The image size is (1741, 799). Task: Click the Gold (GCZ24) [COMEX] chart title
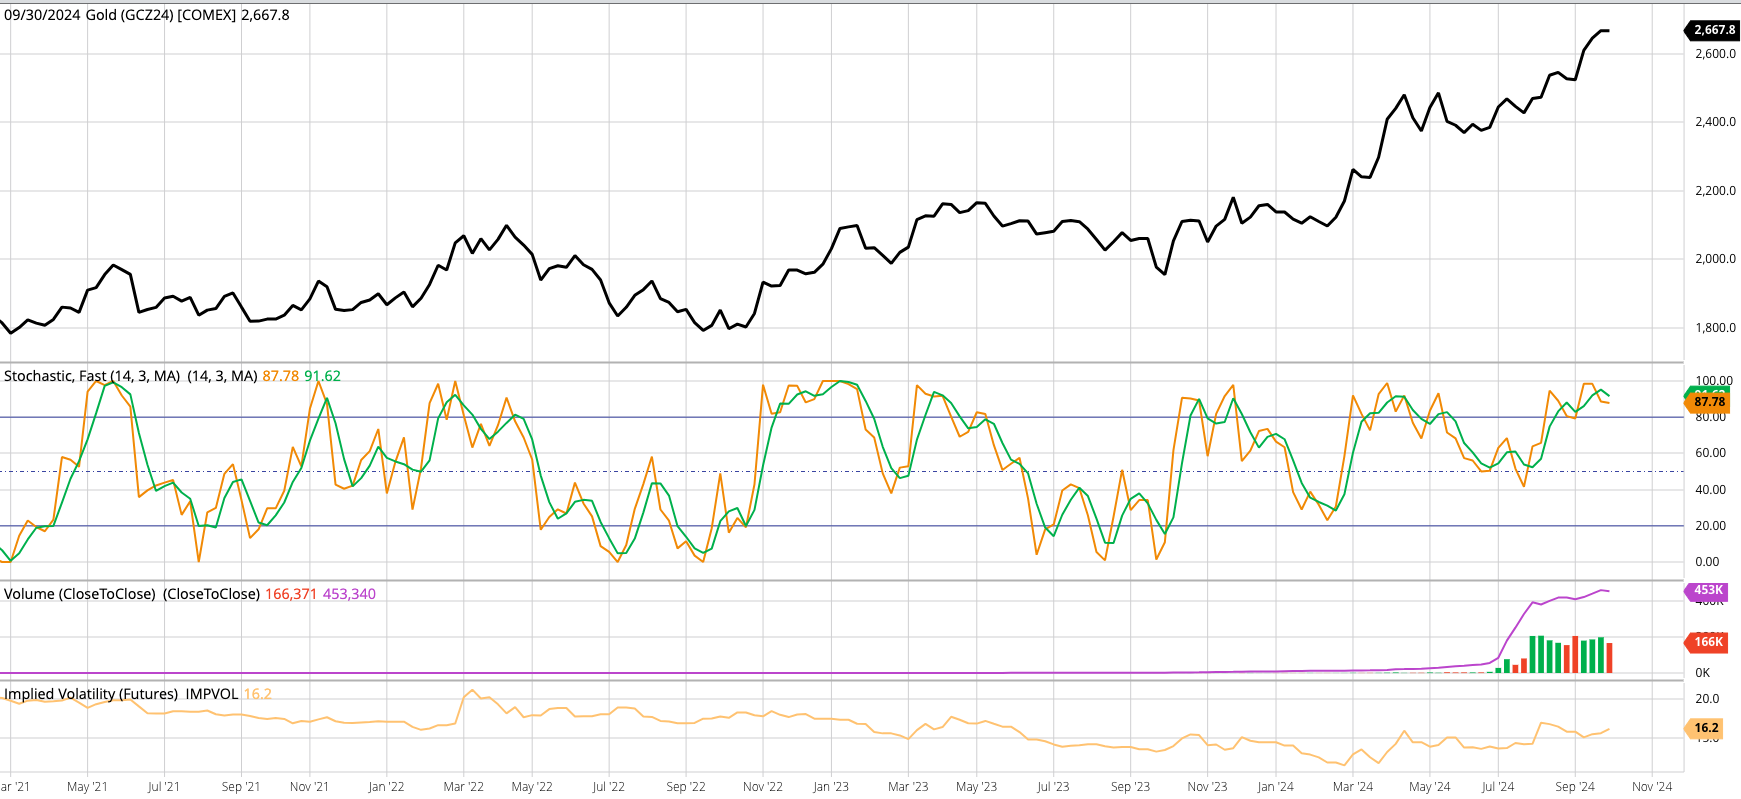146,15
